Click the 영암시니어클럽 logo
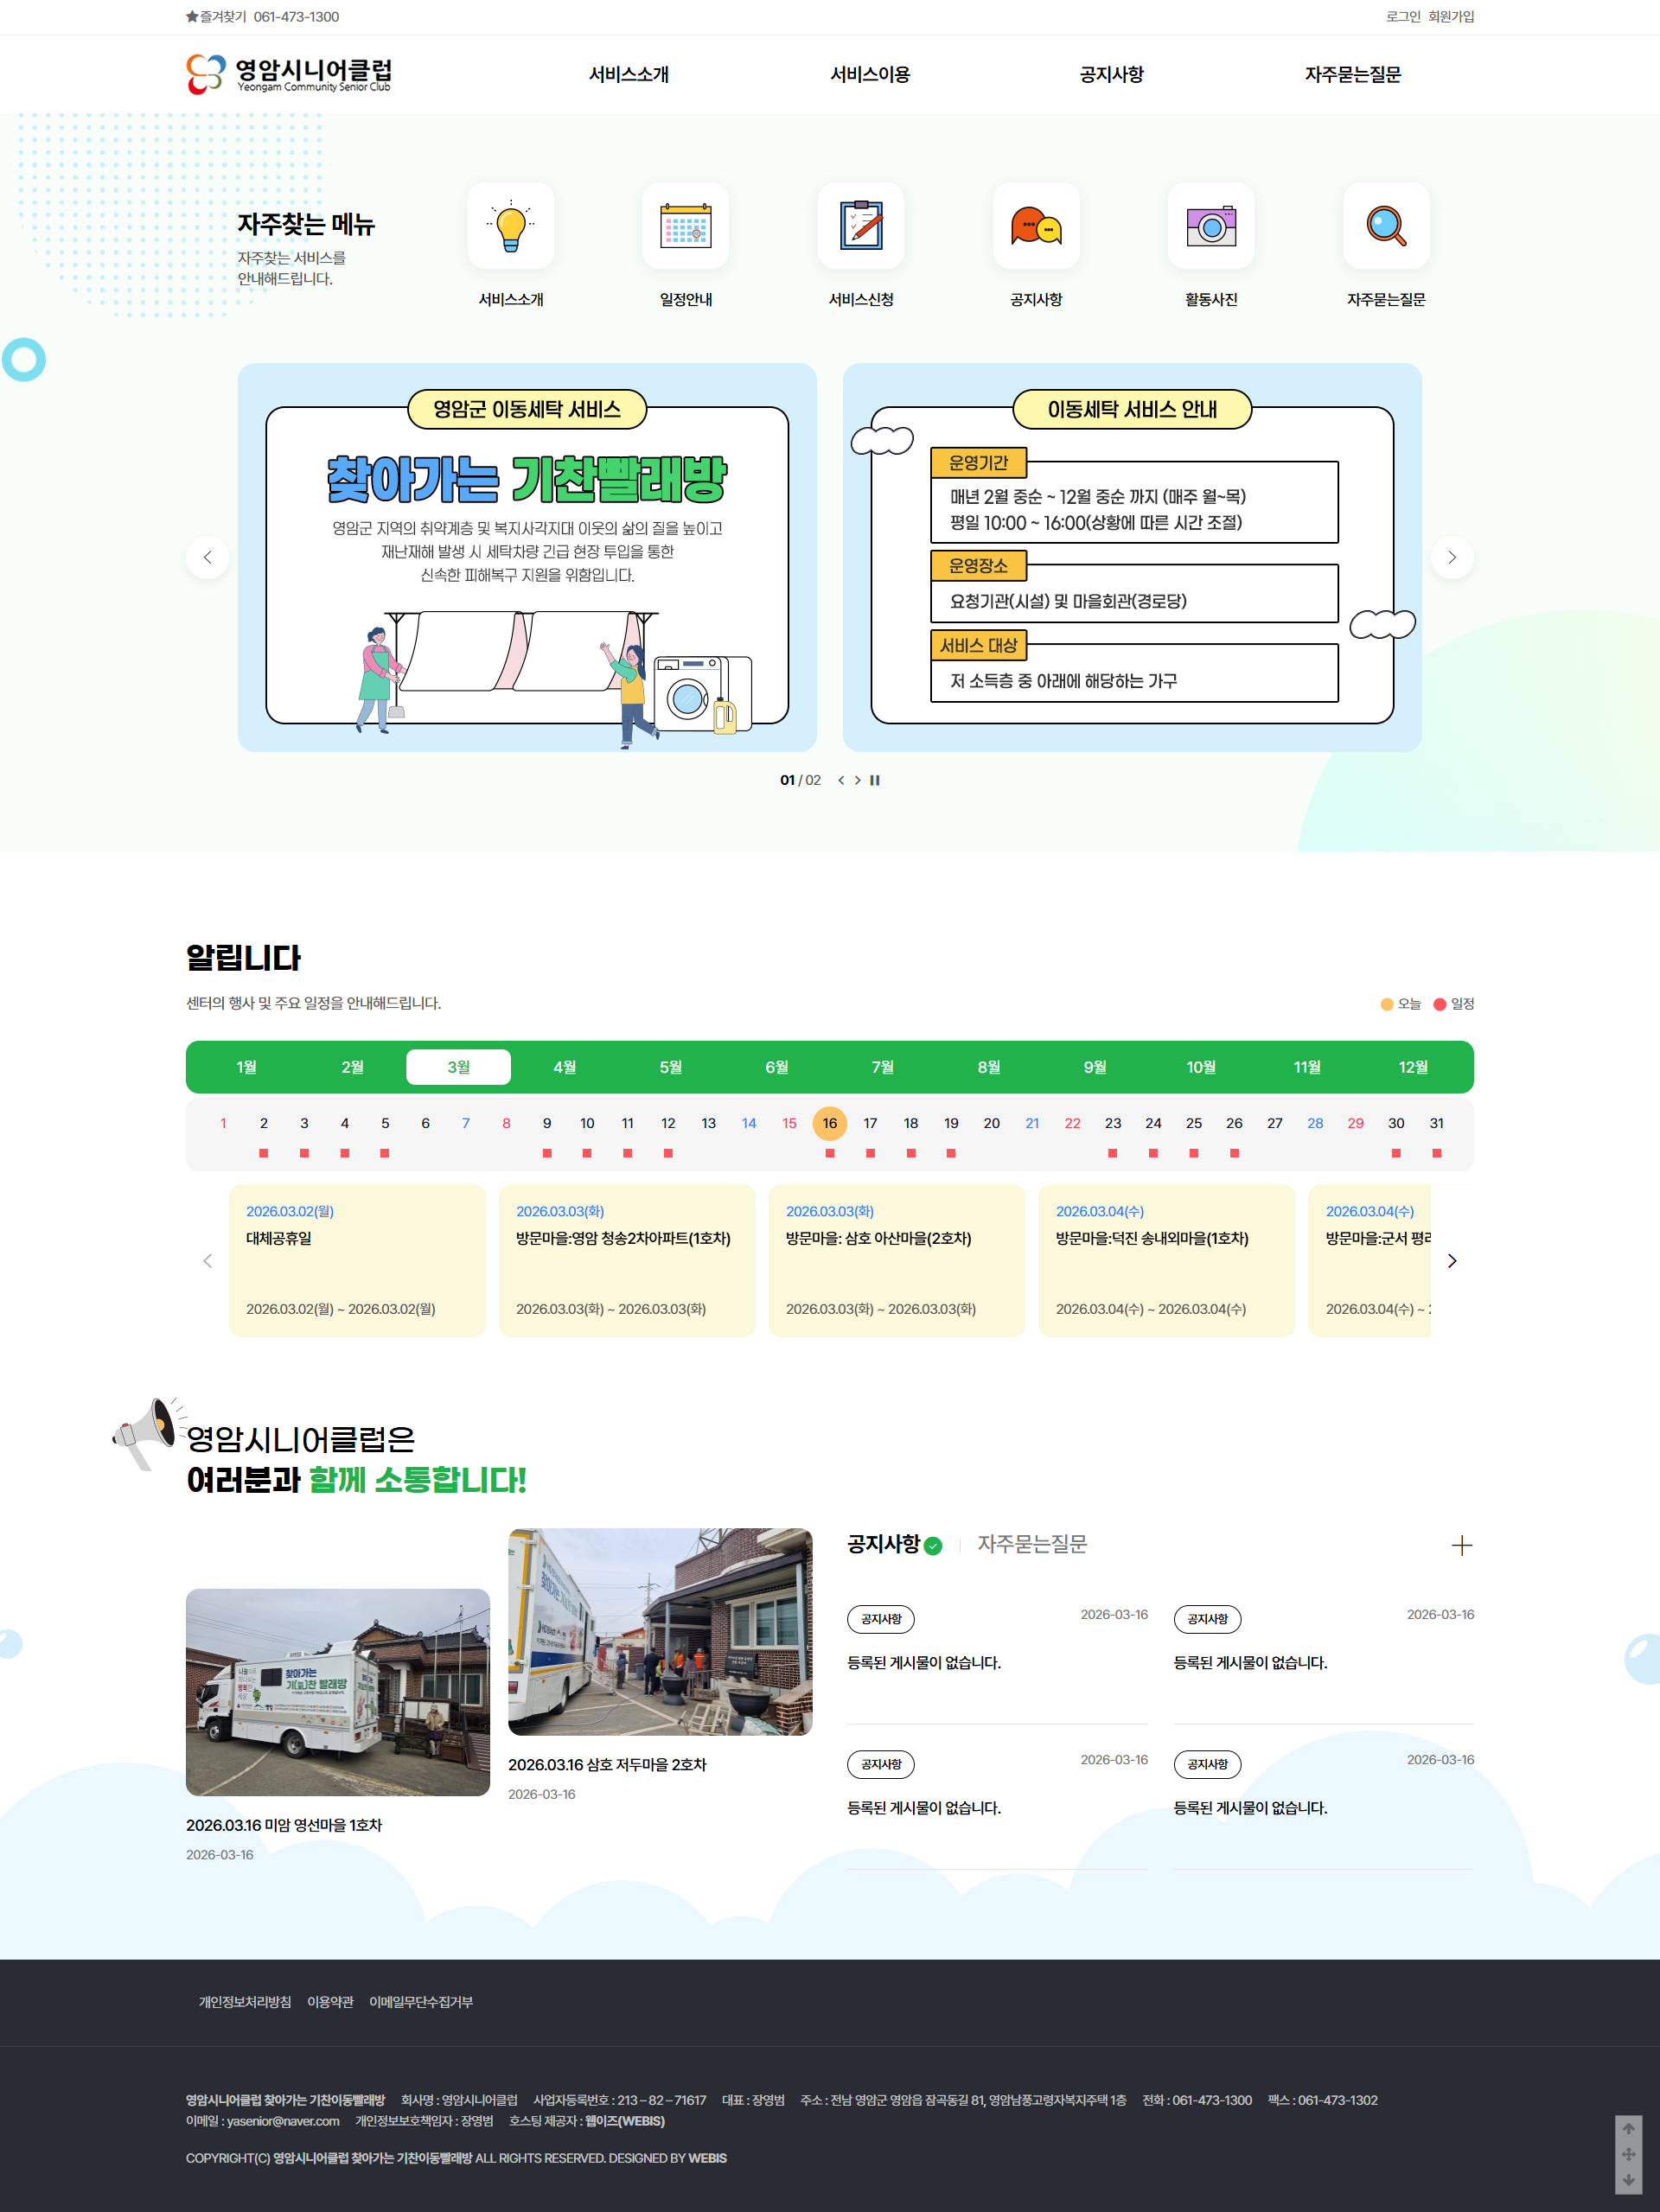This screenshot has width=1660, height=2212. point(289,74)
